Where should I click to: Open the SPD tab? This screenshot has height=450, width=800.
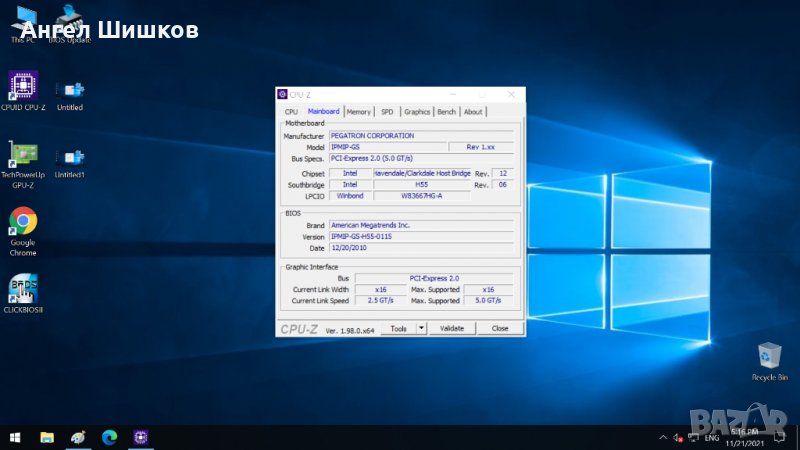pos(387,112)
